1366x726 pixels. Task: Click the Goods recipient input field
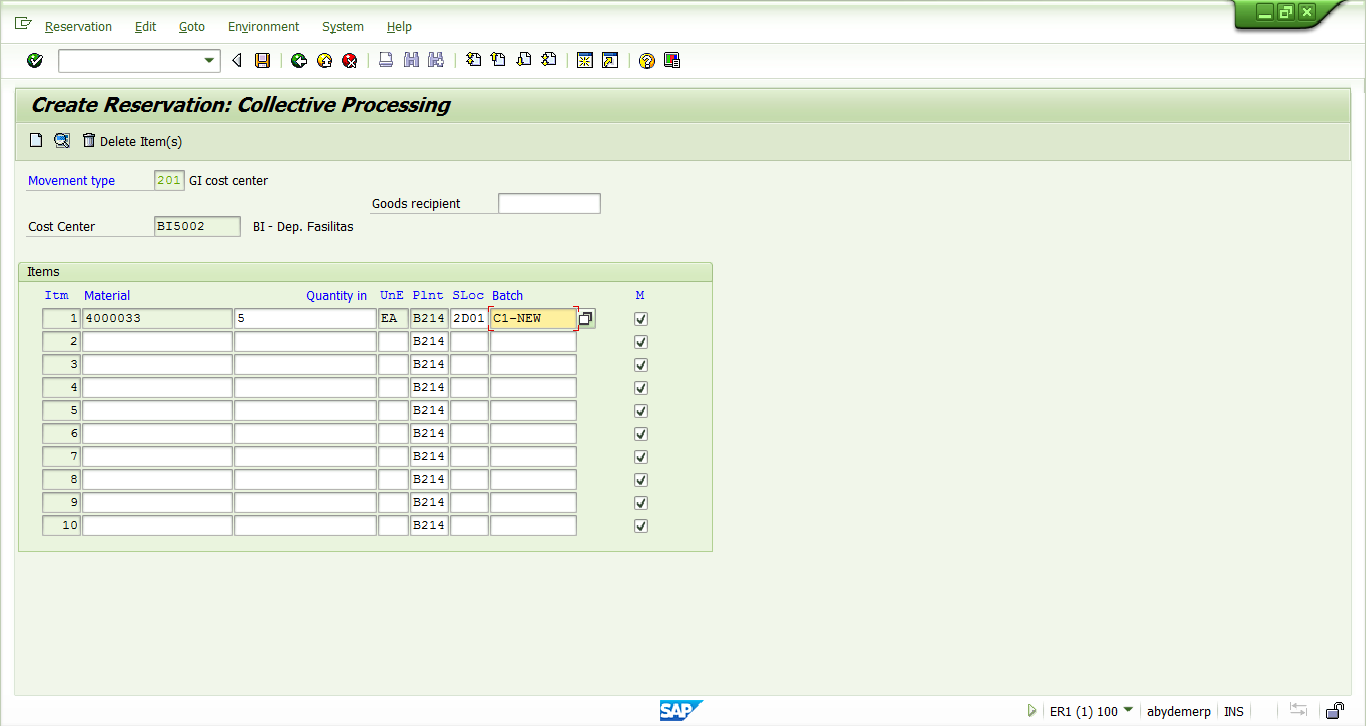(549, 203)
